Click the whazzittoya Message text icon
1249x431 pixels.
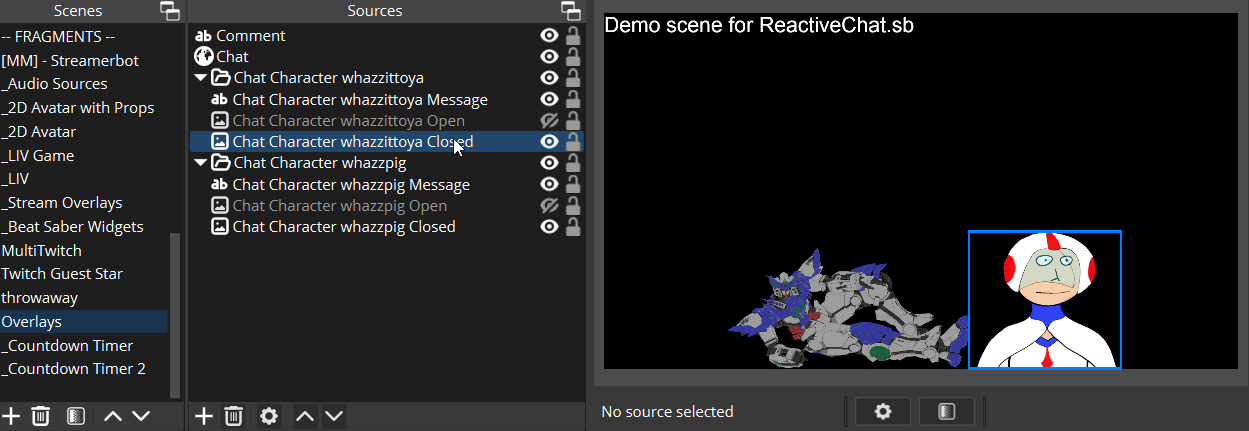[x=220, y=100]
